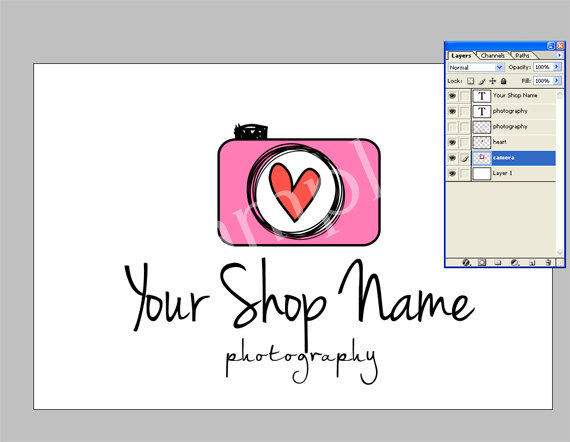Toggle Lock transparent pixels icon
Image resolution: width=570 pixels, height=442 pixels.
[470, 81]
